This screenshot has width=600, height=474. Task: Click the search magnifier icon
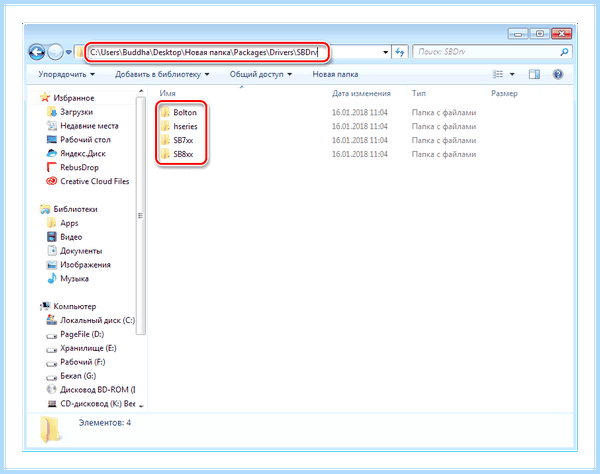point(564,52)
